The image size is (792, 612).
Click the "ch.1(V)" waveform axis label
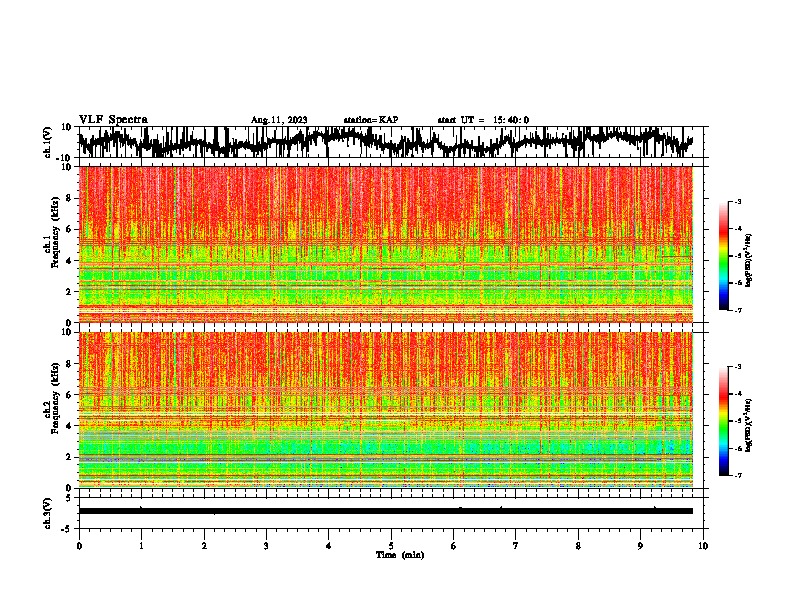coord(48,142)
